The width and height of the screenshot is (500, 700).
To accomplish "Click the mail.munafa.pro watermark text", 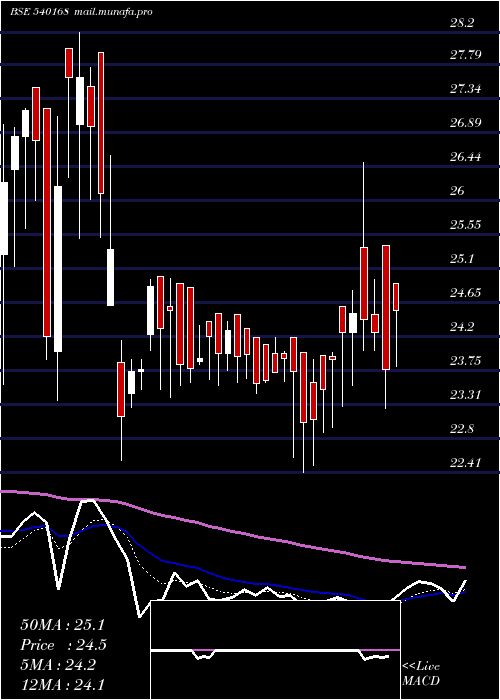I will pyautogui.click(x=112, y=12).
